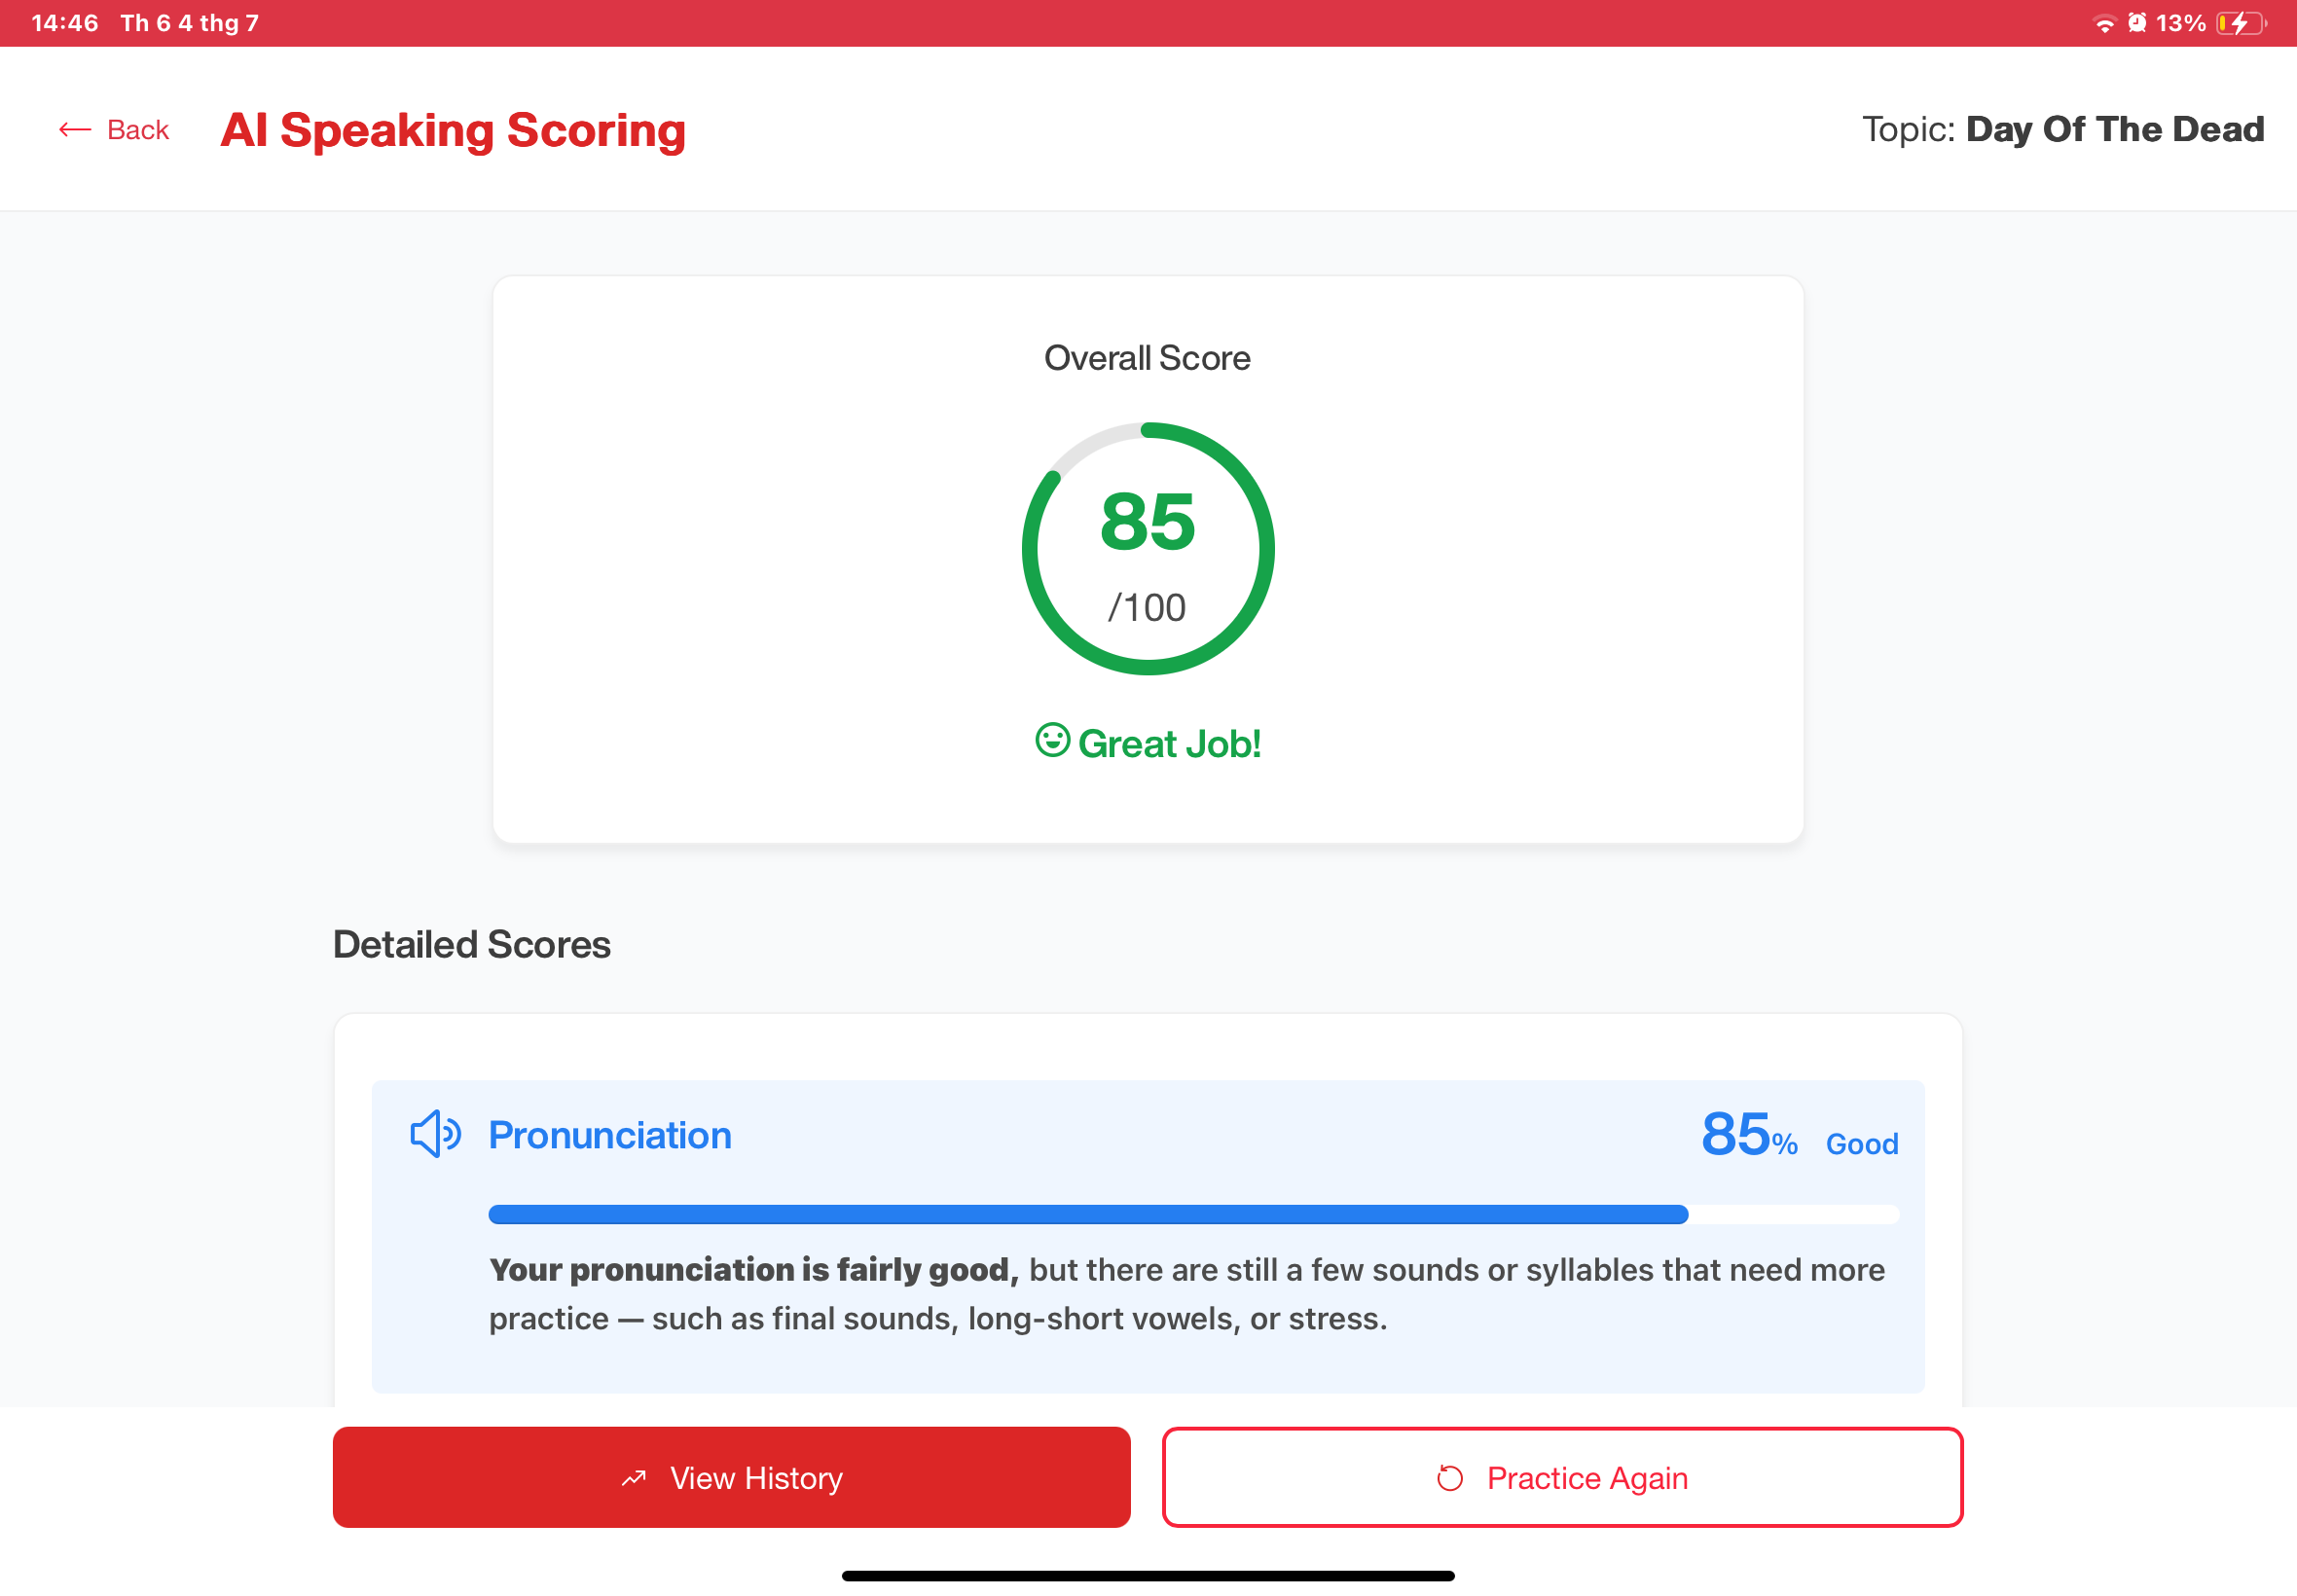Tap the time display in the status bar
2297x1596 pixels.
pos(63,21)
